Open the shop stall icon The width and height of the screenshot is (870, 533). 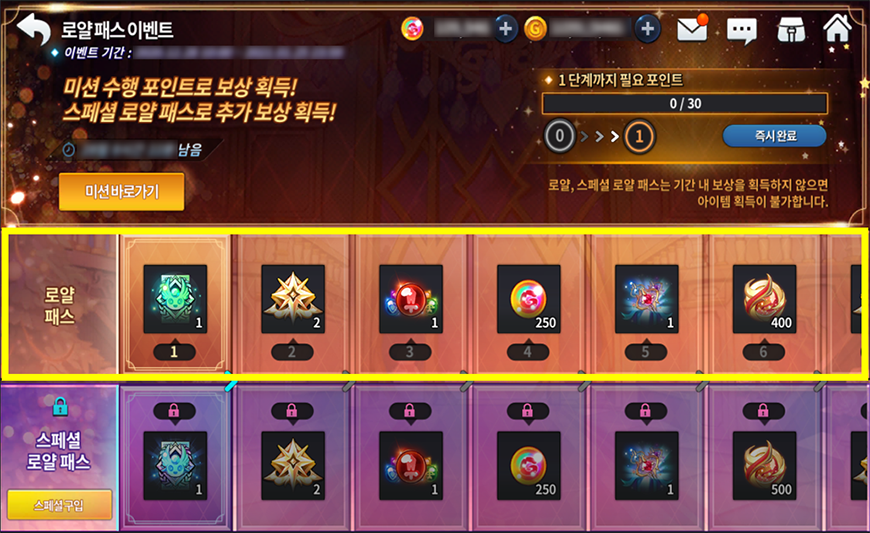(791, 29)
